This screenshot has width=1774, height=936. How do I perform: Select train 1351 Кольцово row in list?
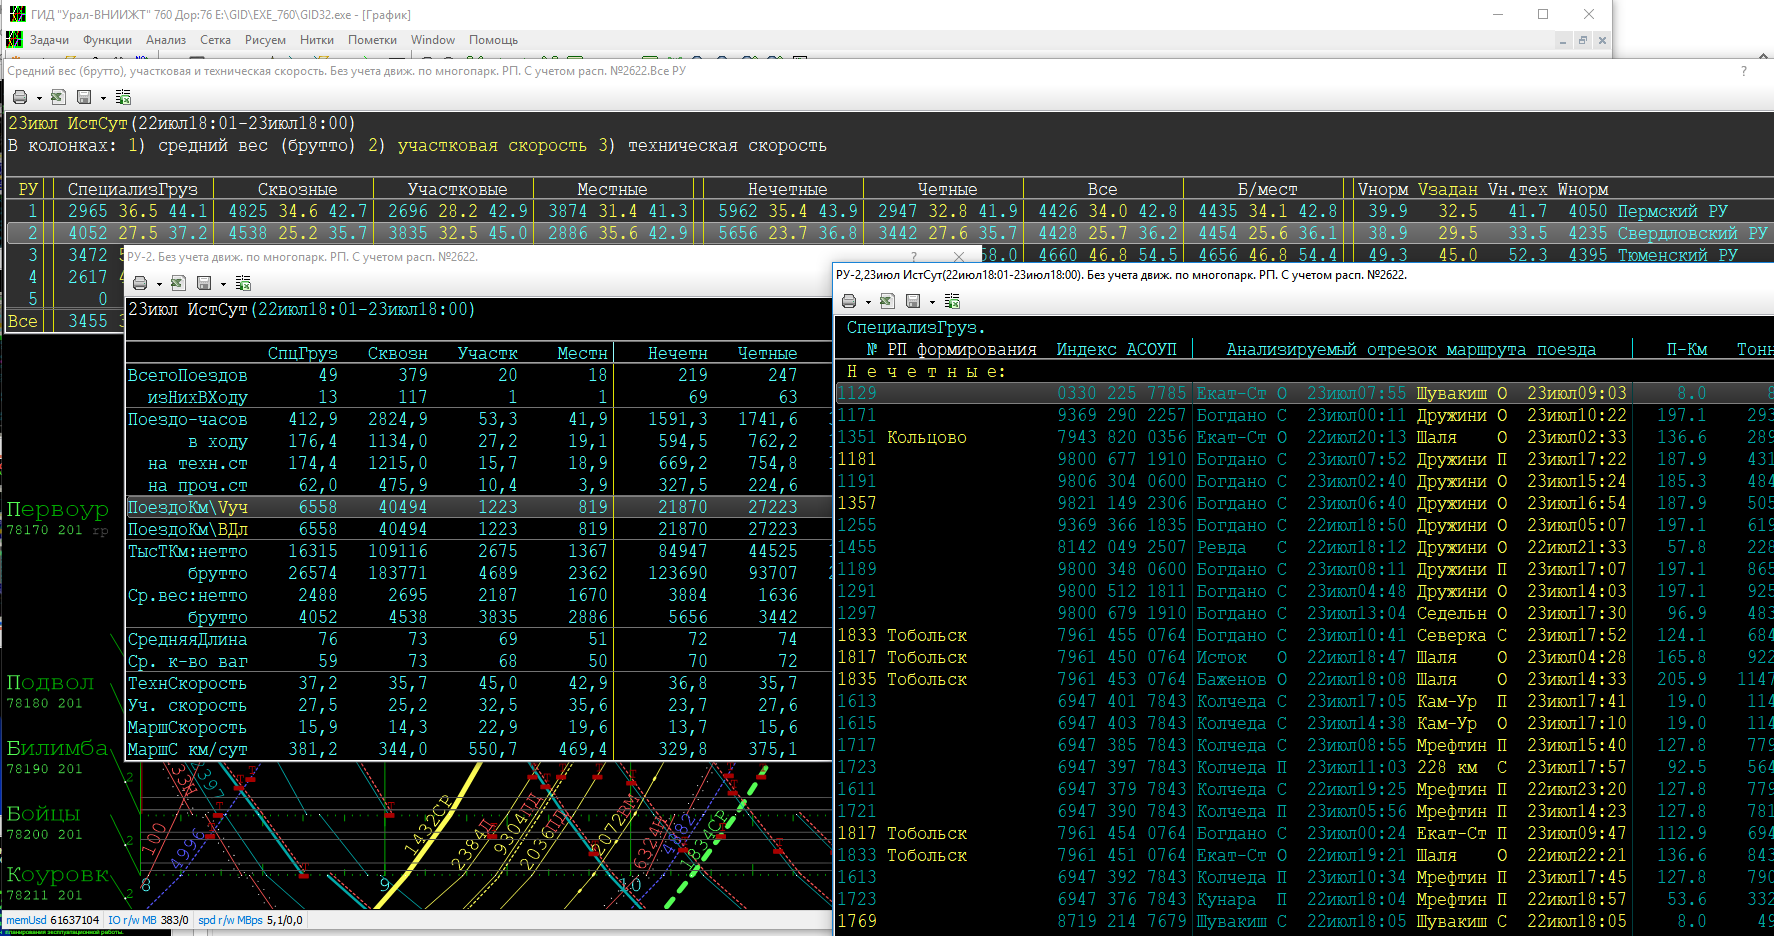902,437
